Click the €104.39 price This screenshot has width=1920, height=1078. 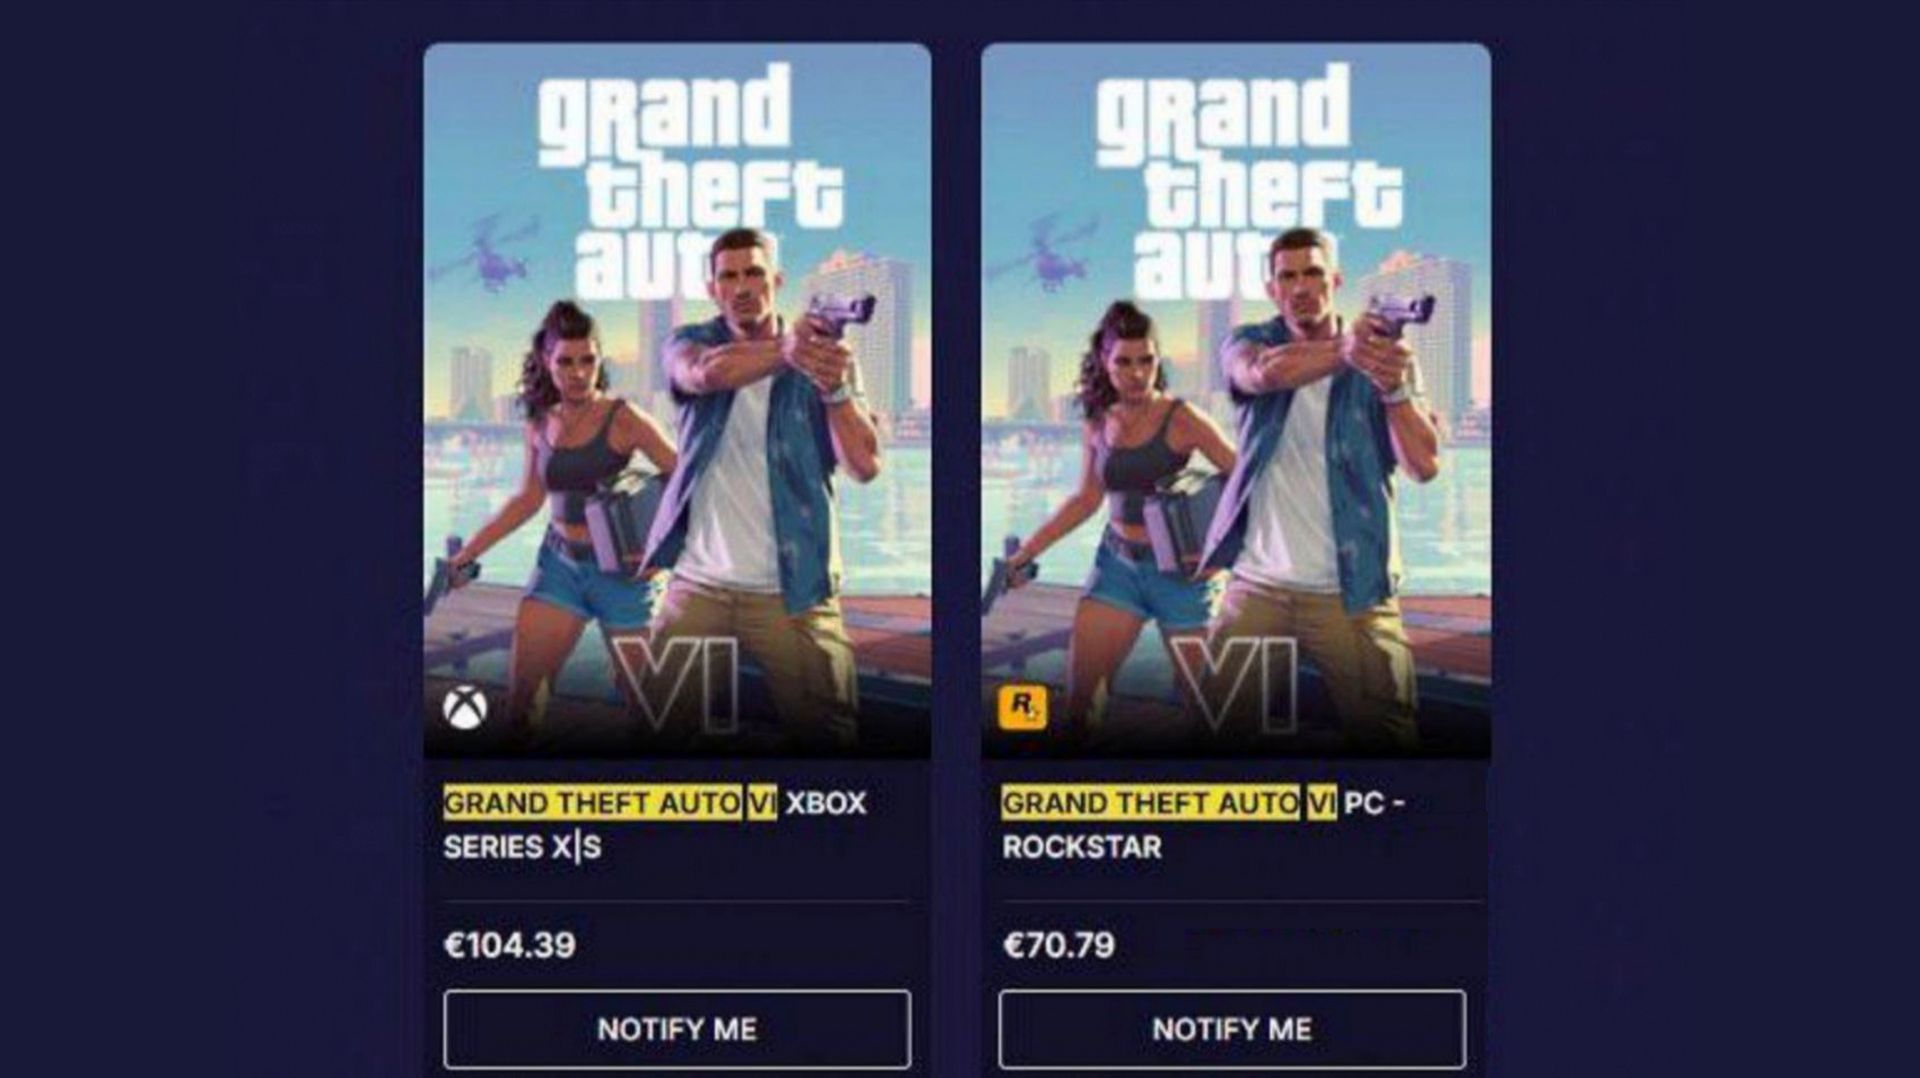pos(510,945)
